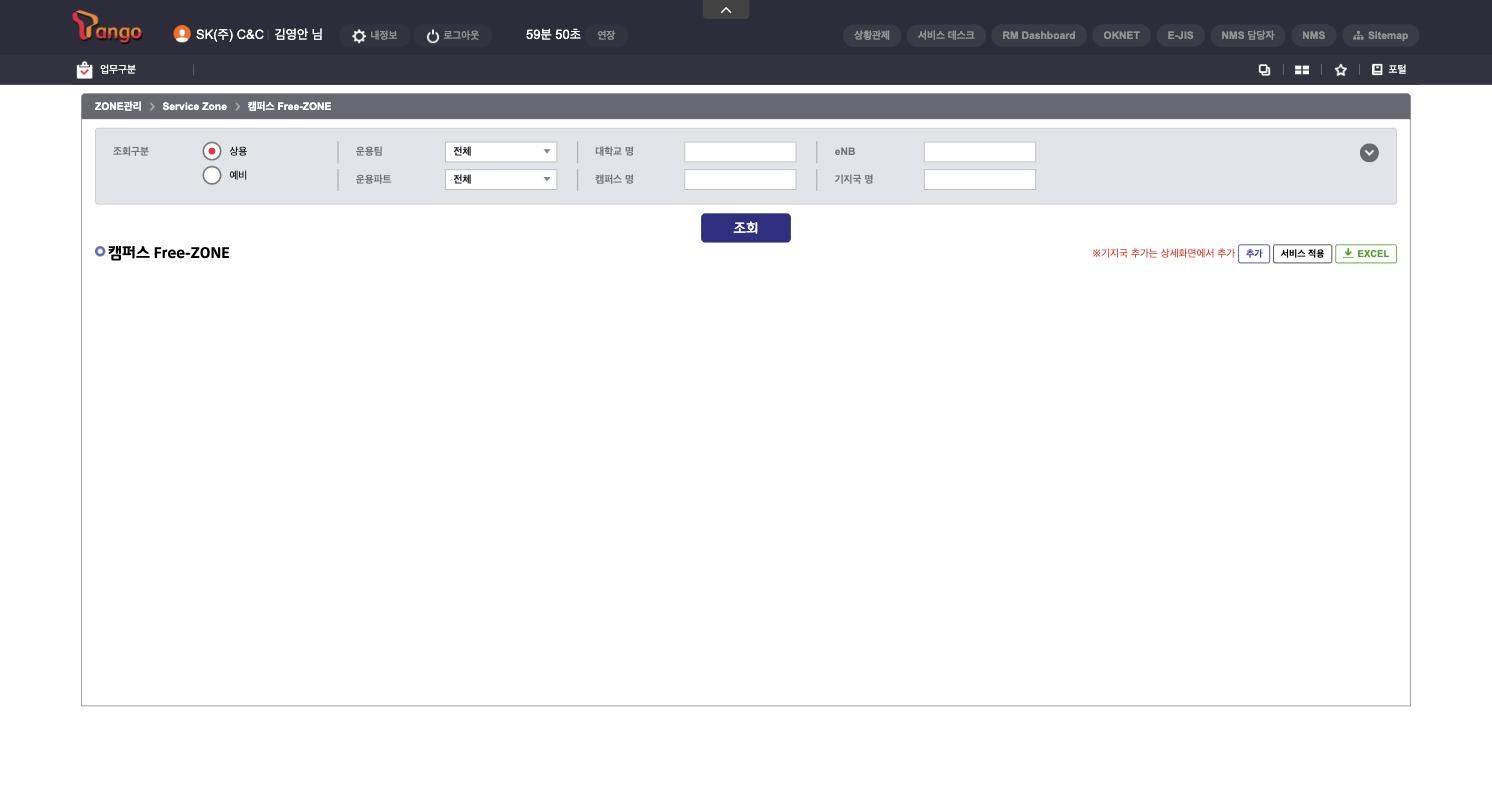The width and height of the screenshot is (1492, 812).
Task: Click the 59분 50초 session timer text
Action: pyautogui.click(x=553, y=35)
